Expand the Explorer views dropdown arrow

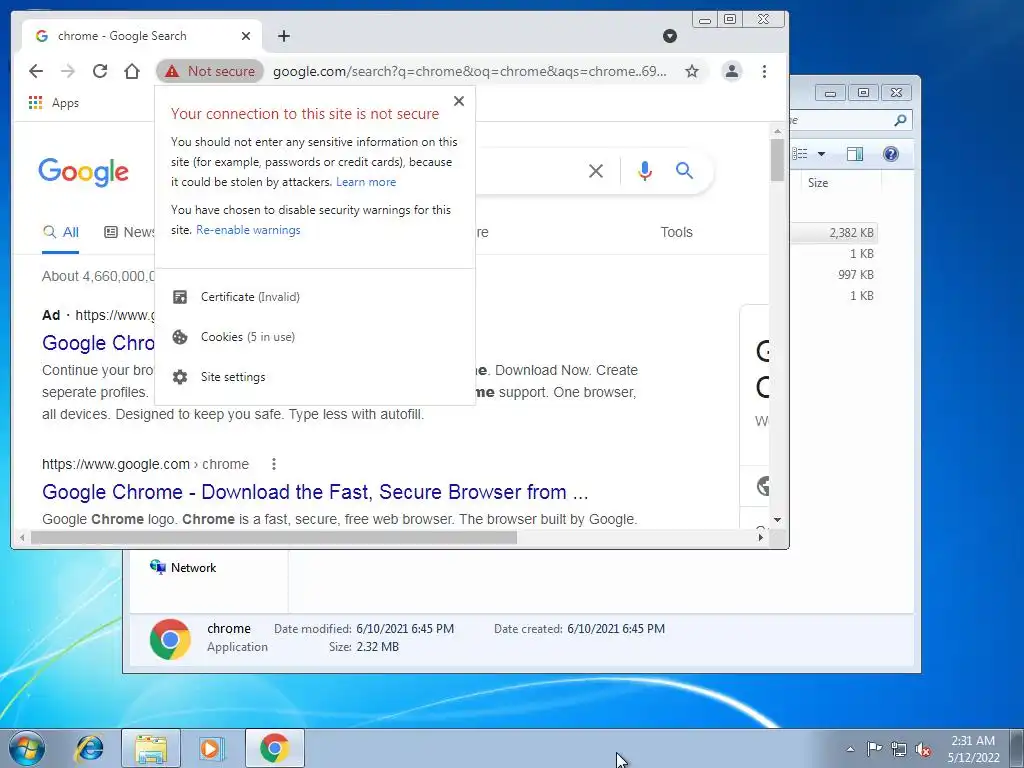(822, 154)
